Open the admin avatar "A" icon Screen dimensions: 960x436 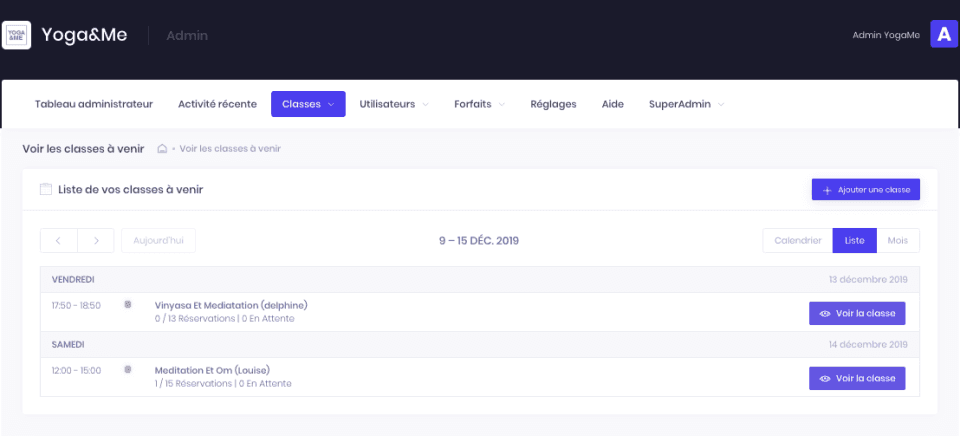coord(944,34)
